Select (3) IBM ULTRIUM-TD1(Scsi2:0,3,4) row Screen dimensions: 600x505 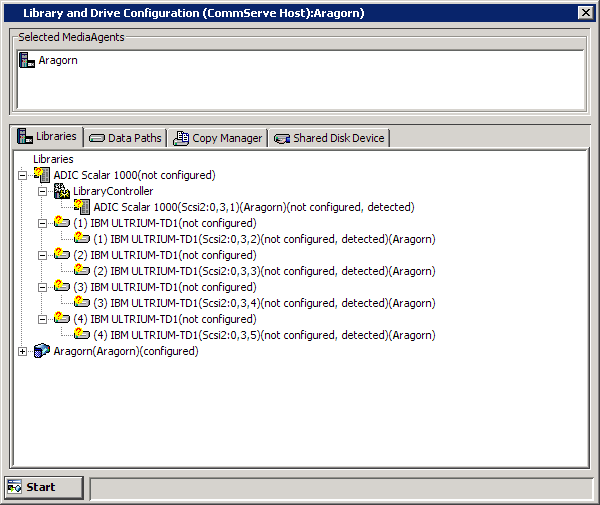click(x=264, y=303)
